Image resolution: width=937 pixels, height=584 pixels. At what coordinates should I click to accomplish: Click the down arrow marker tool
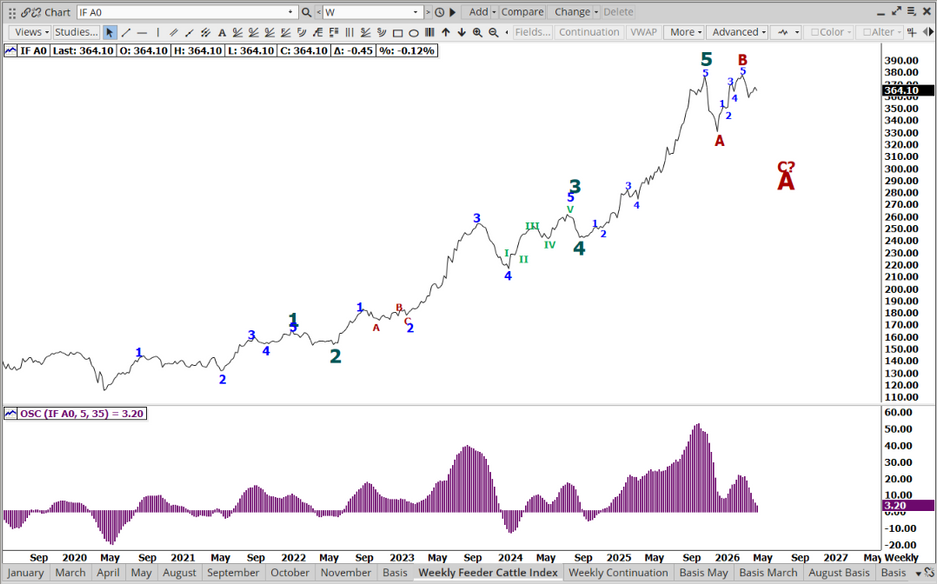click(x=461, y=32)
